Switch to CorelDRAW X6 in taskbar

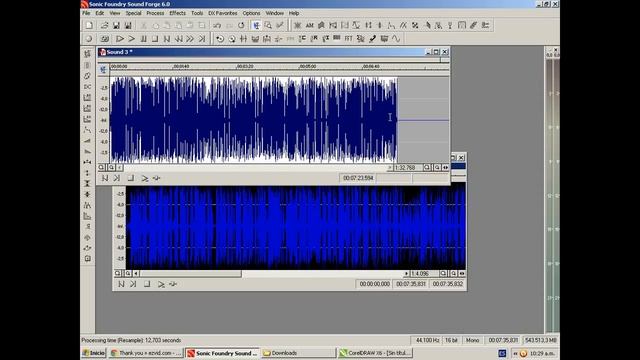[x=376, y=353]
